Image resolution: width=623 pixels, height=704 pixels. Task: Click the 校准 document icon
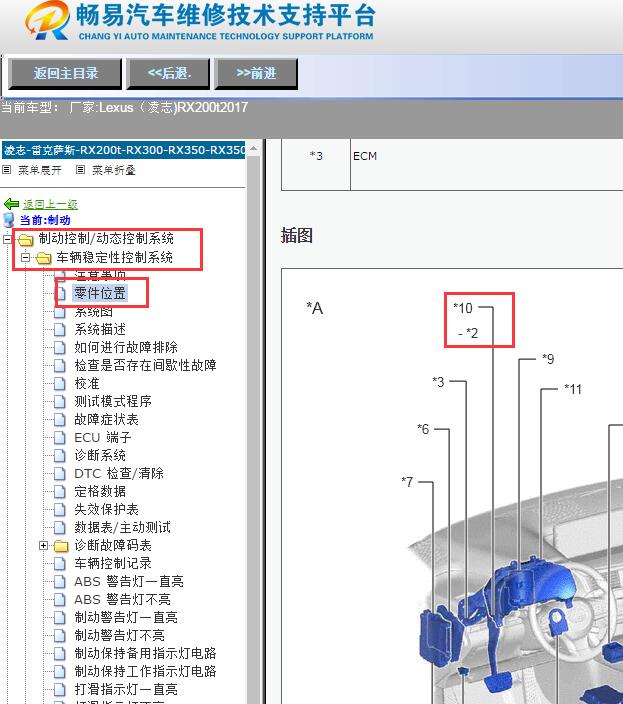tap(60, 383)
